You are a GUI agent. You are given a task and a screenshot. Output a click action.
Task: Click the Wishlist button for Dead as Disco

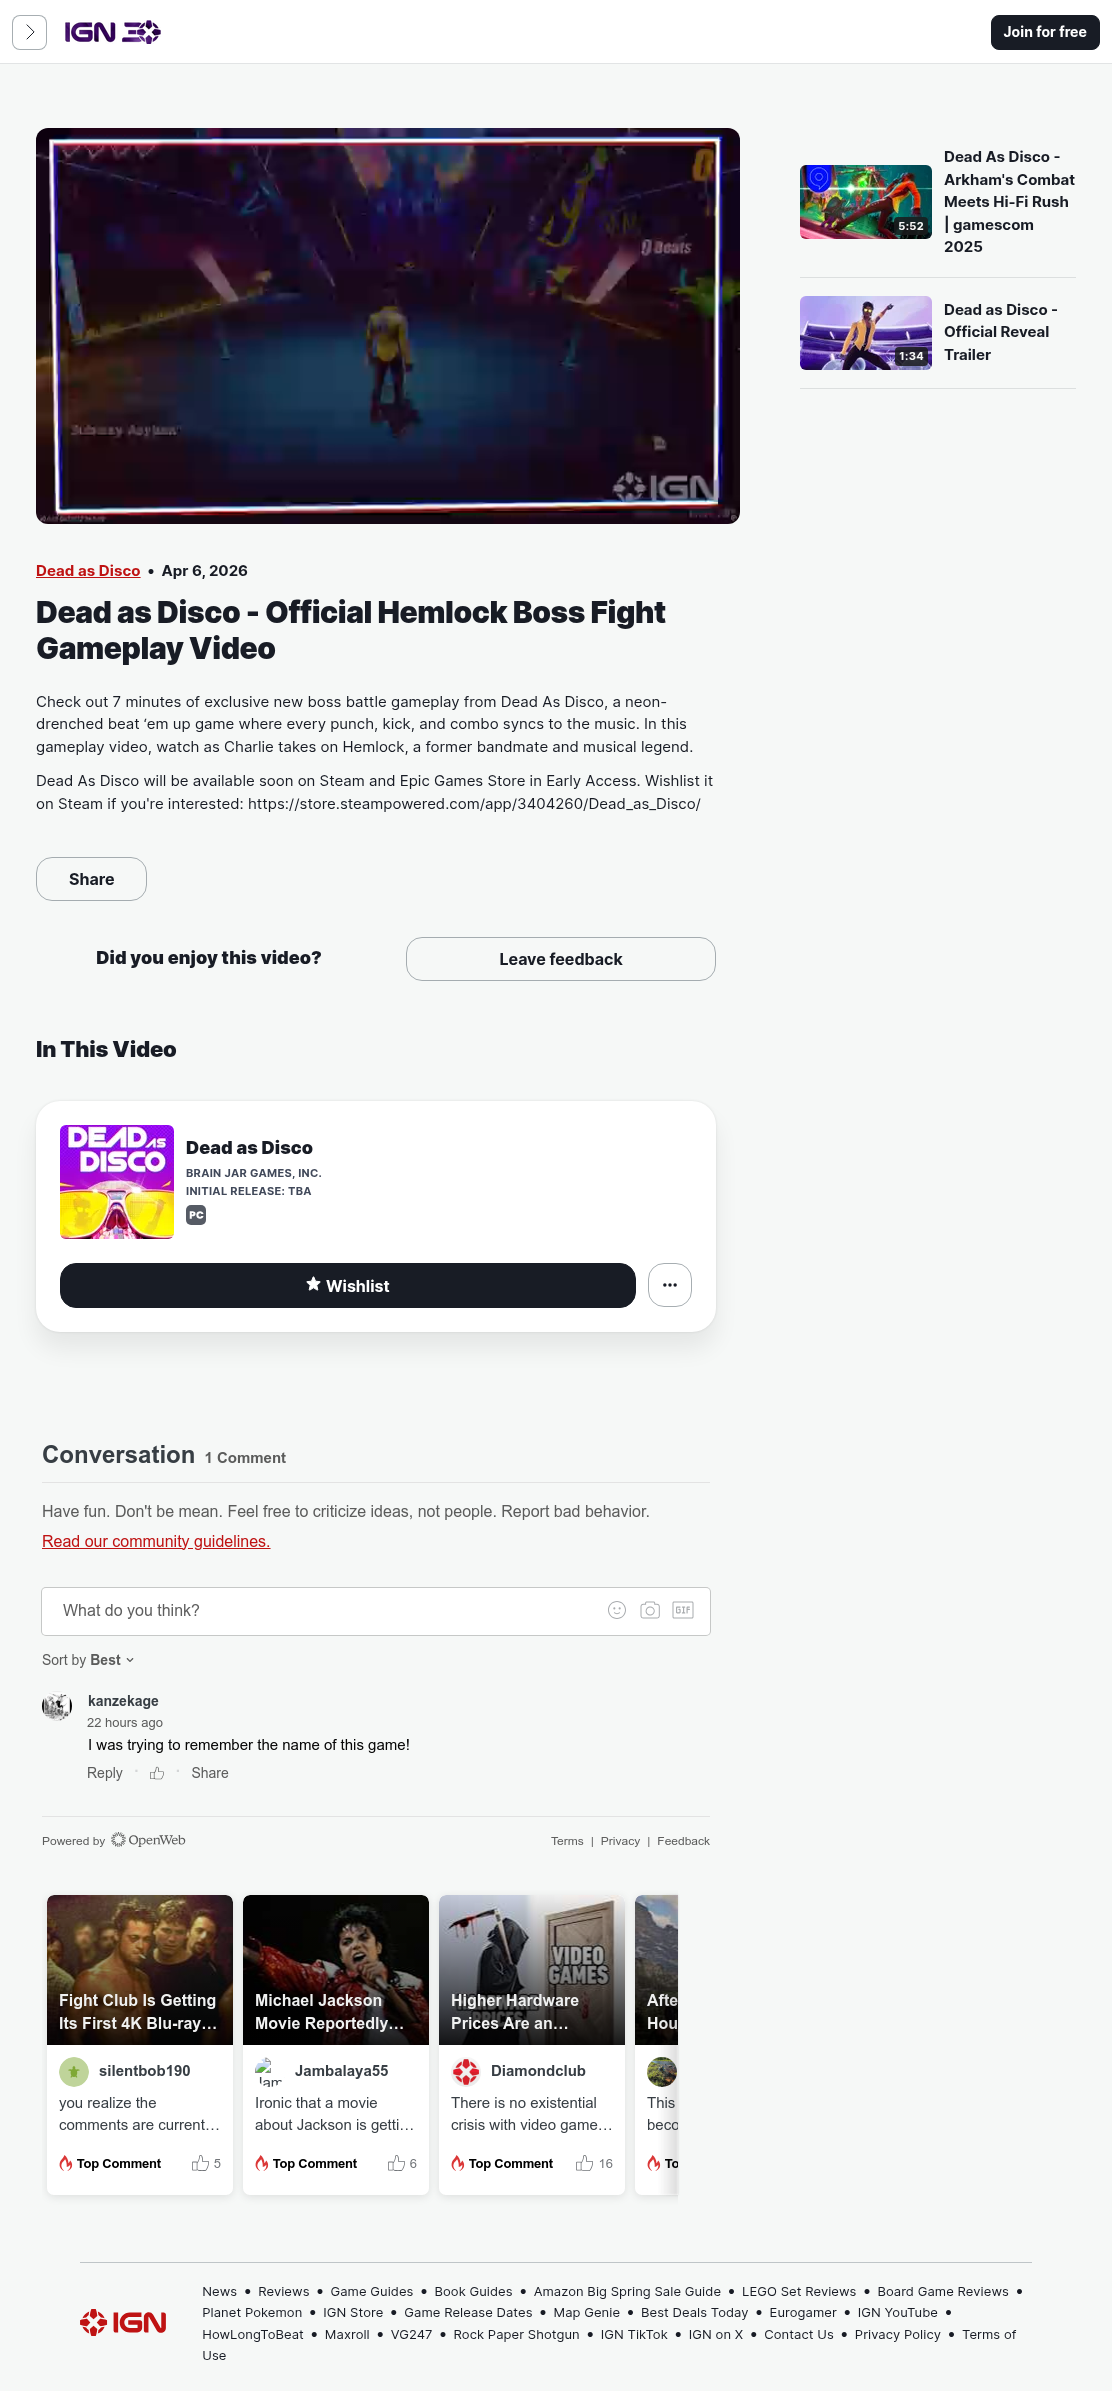tap(348, 1285)
